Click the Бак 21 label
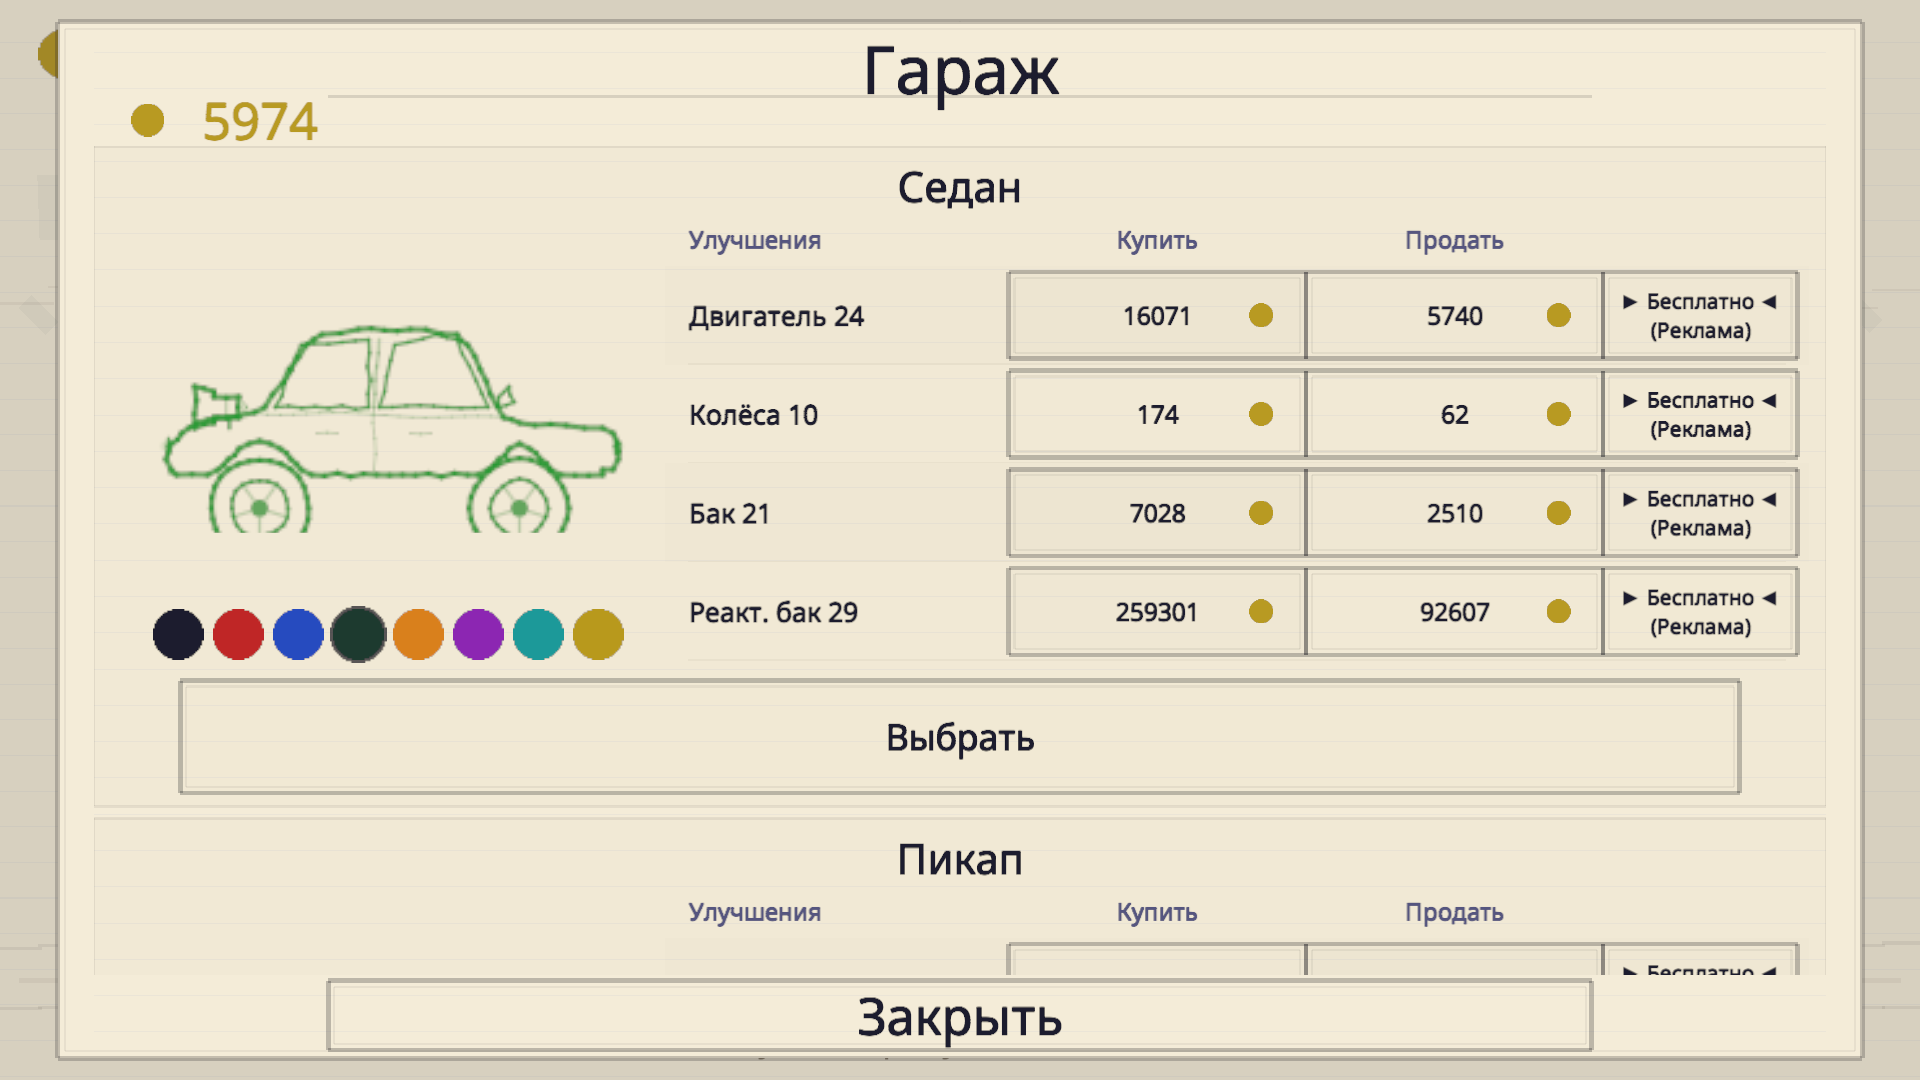 click(x=729, y=513)
